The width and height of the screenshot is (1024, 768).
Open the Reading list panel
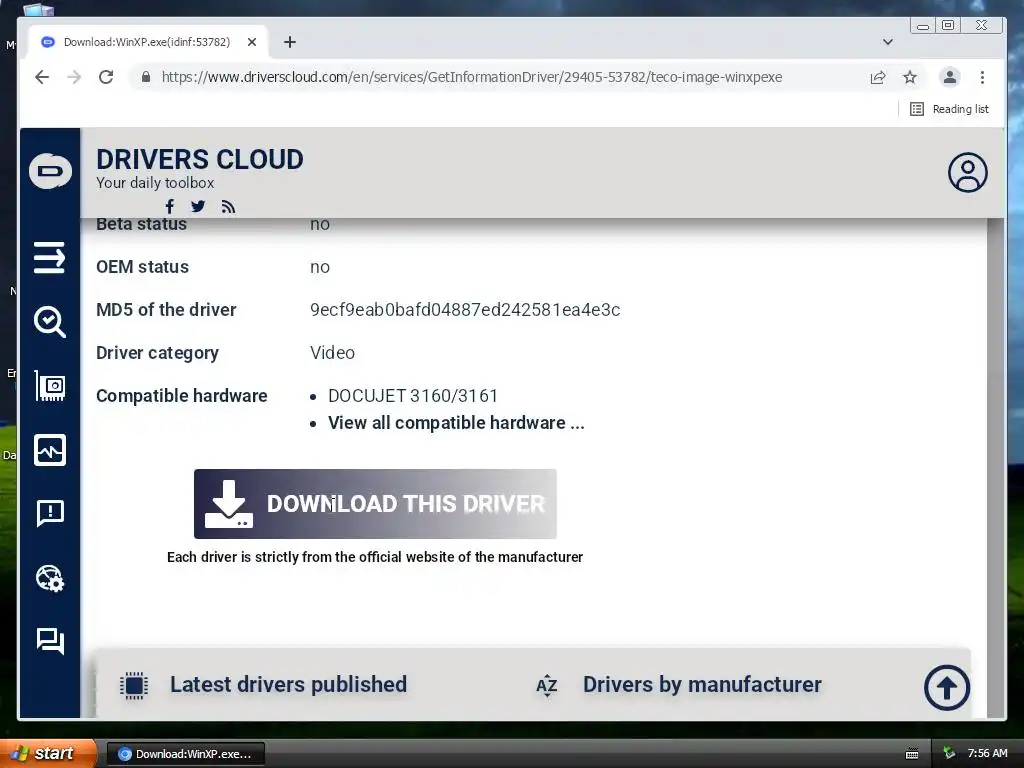949,109
